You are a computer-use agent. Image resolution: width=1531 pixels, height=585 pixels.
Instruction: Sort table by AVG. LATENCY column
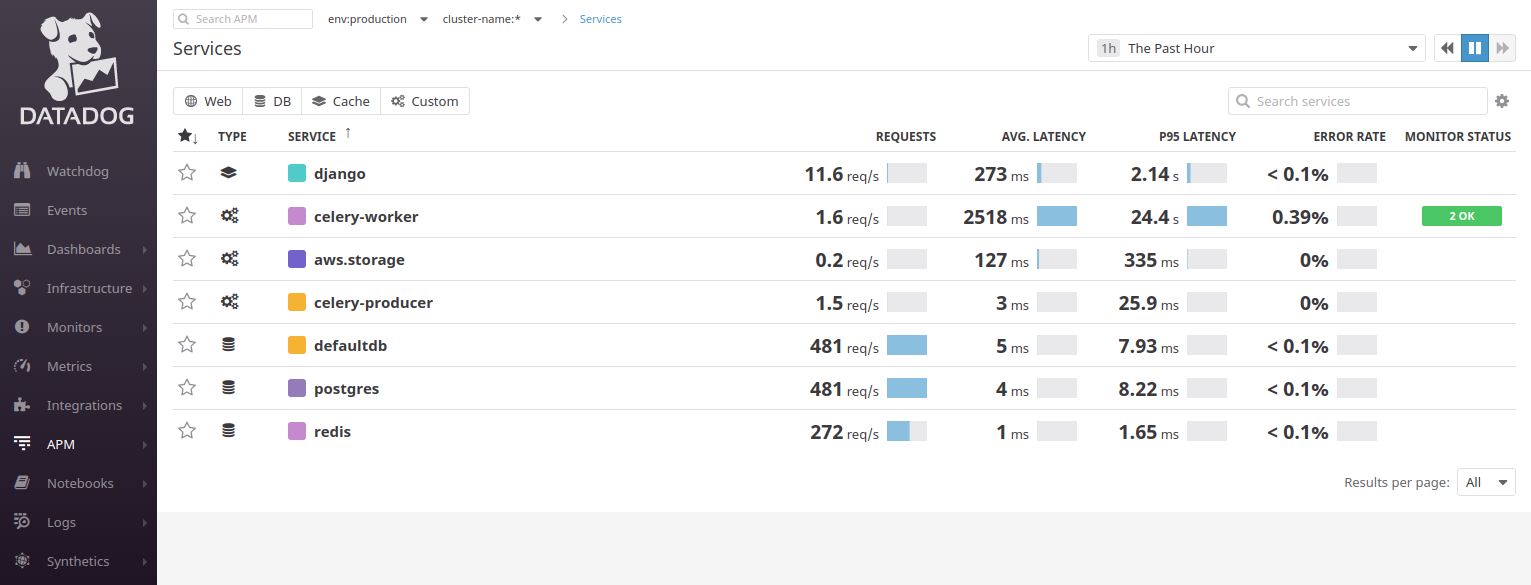pos(1043,136)
